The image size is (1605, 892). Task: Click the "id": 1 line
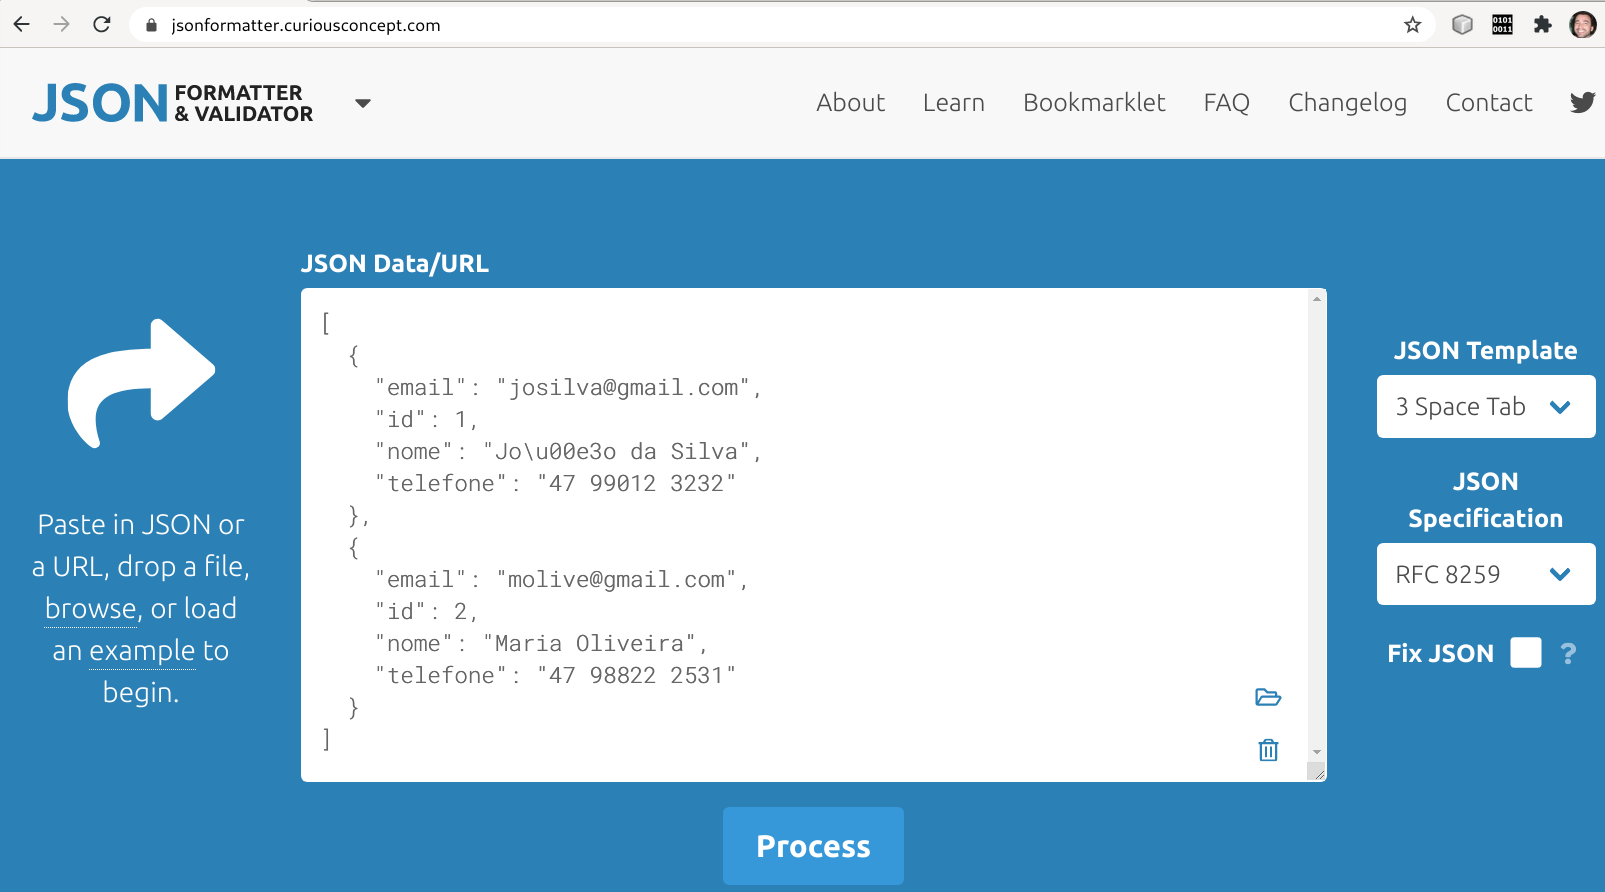(x=427, y=420)
